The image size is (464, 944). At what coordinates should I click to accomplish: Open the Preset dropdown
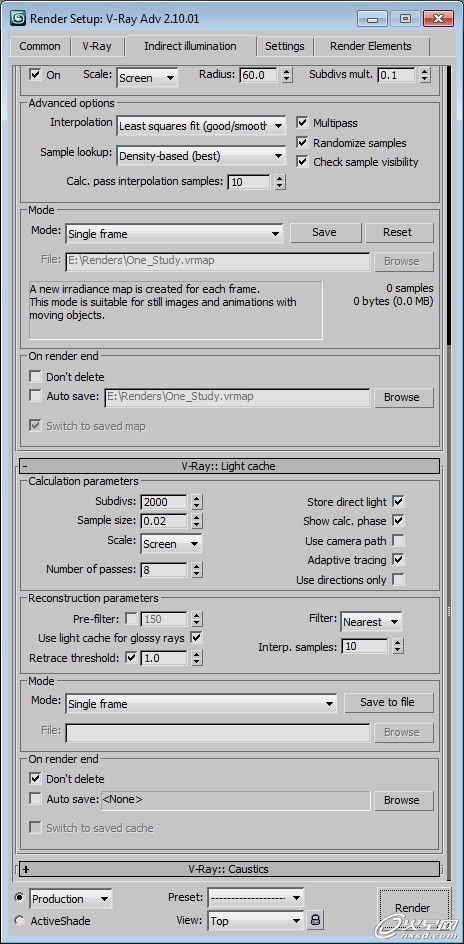click(x=256, y=898)
